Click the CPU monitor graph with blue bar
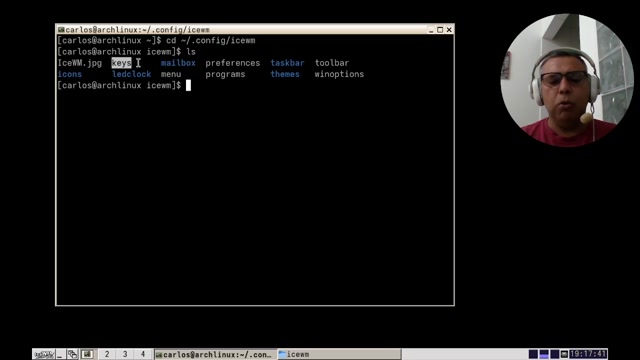Image resolution: width=640 pixels, height=360 pixels. pyautogui.click(x=544, y=354)
